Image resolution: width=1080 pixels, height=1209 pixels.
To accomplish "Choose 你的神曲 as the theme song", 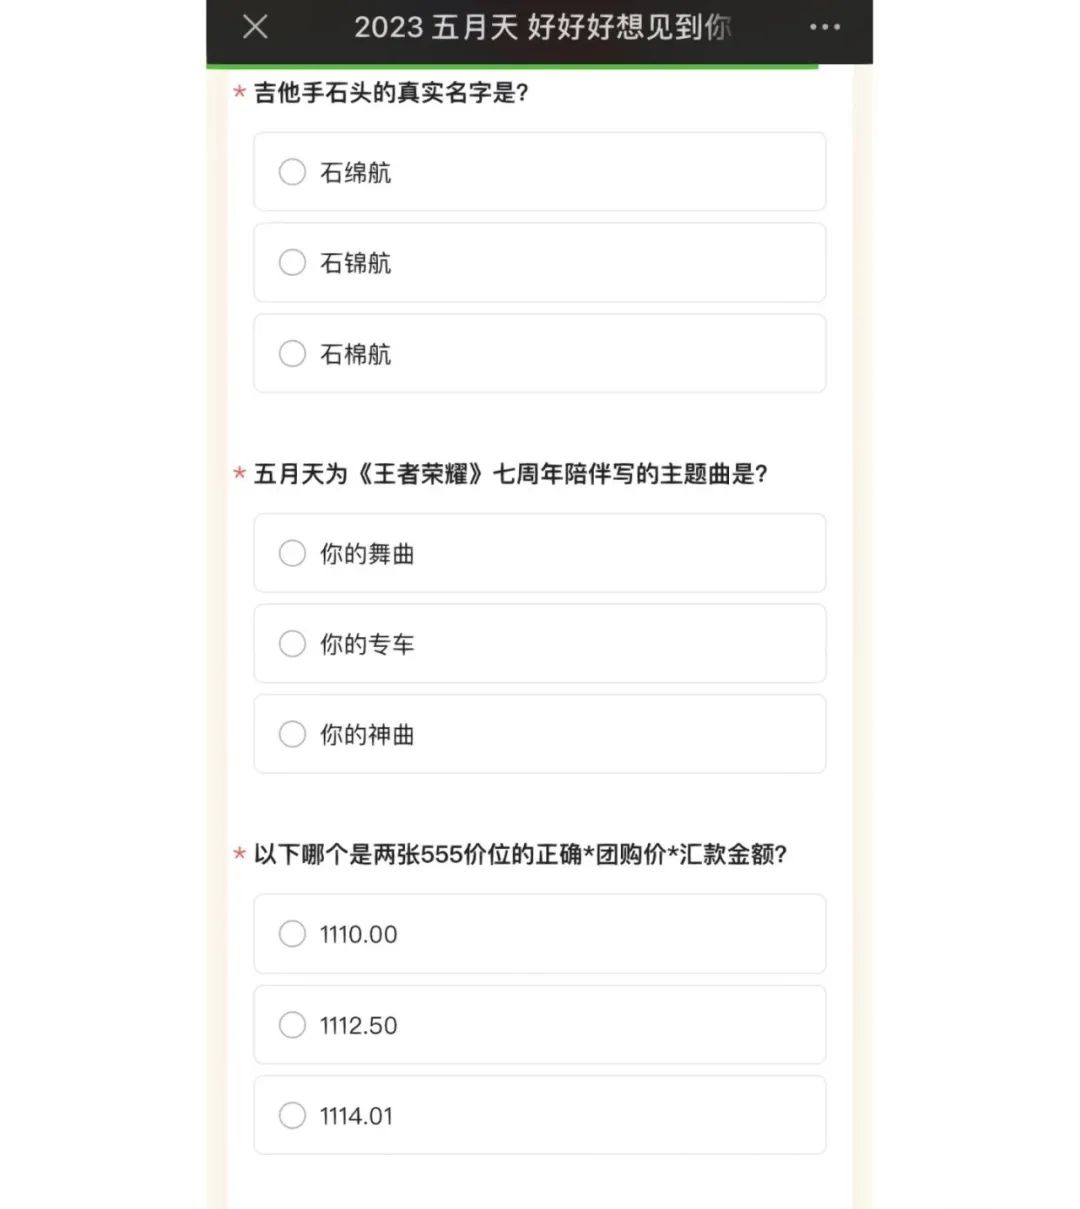I will tap(292, 735).
